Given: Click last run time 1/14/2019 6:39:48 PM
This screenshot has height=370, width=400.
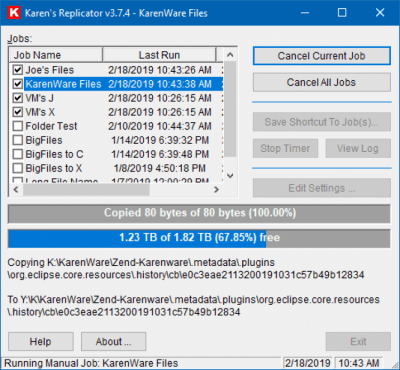Looking at the screenshot, I should click(x=160, y=154).
